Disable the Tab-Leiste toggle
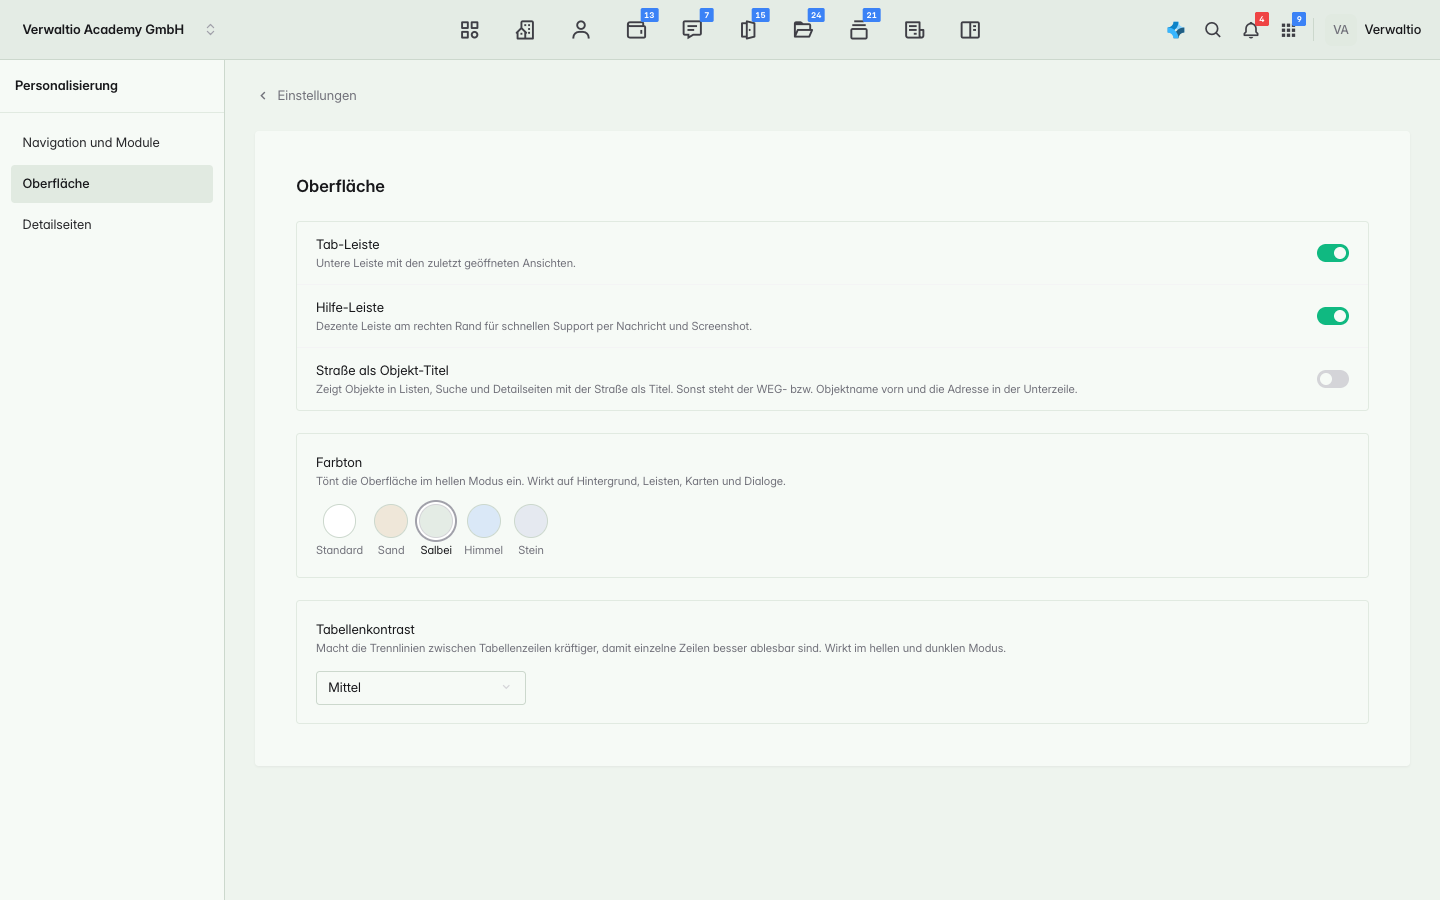This screenshot has height=900, width=1440. [x=1333, y=253]
